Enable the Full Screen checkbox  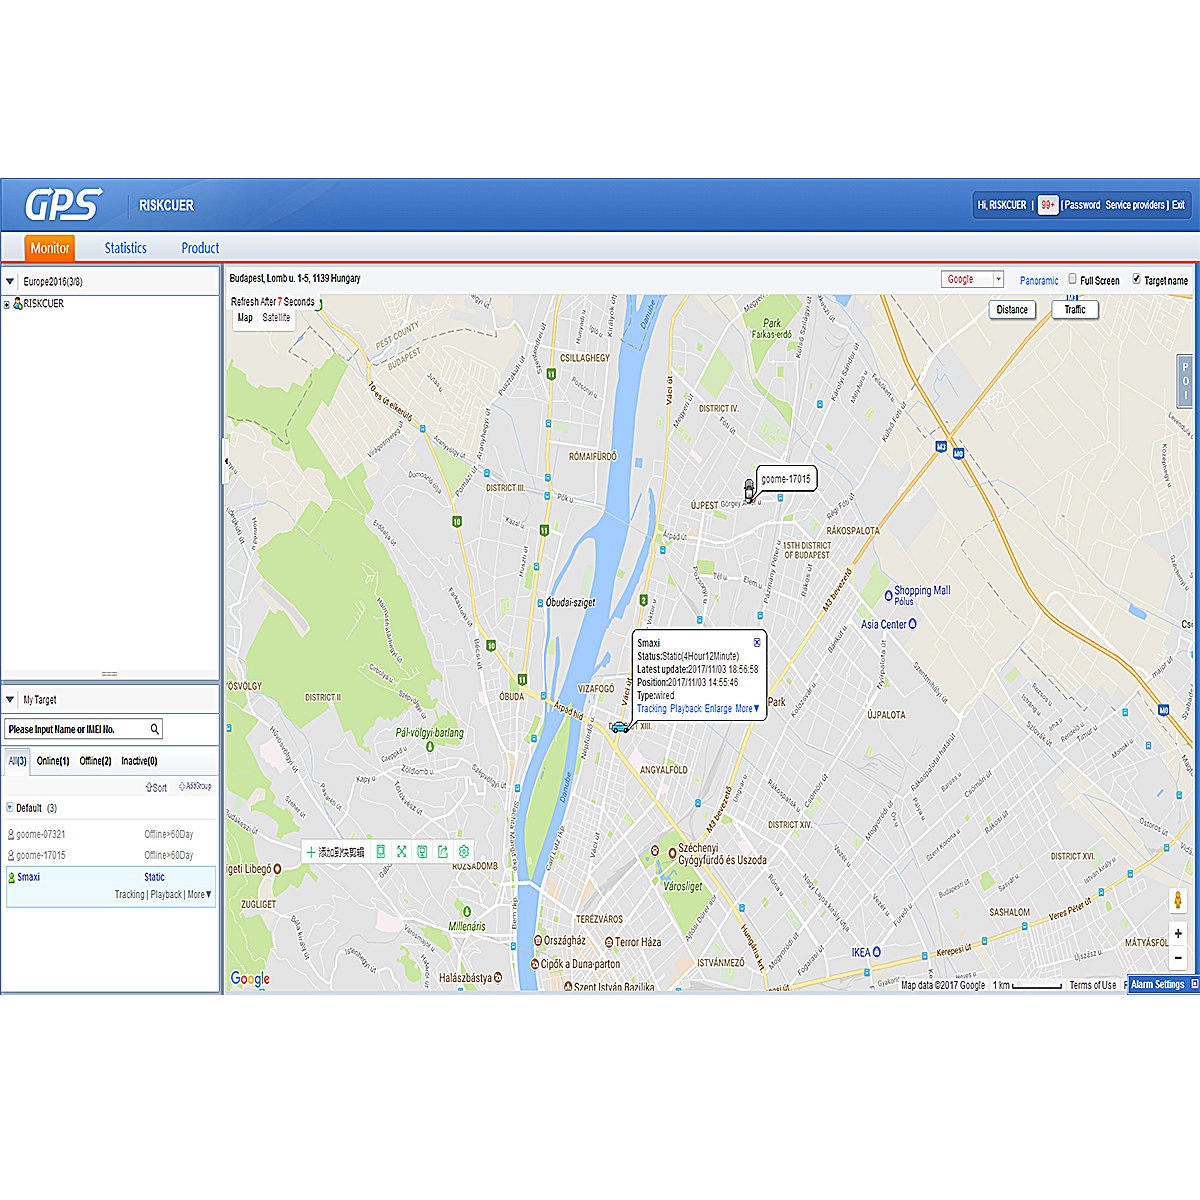coord(1072,279)
